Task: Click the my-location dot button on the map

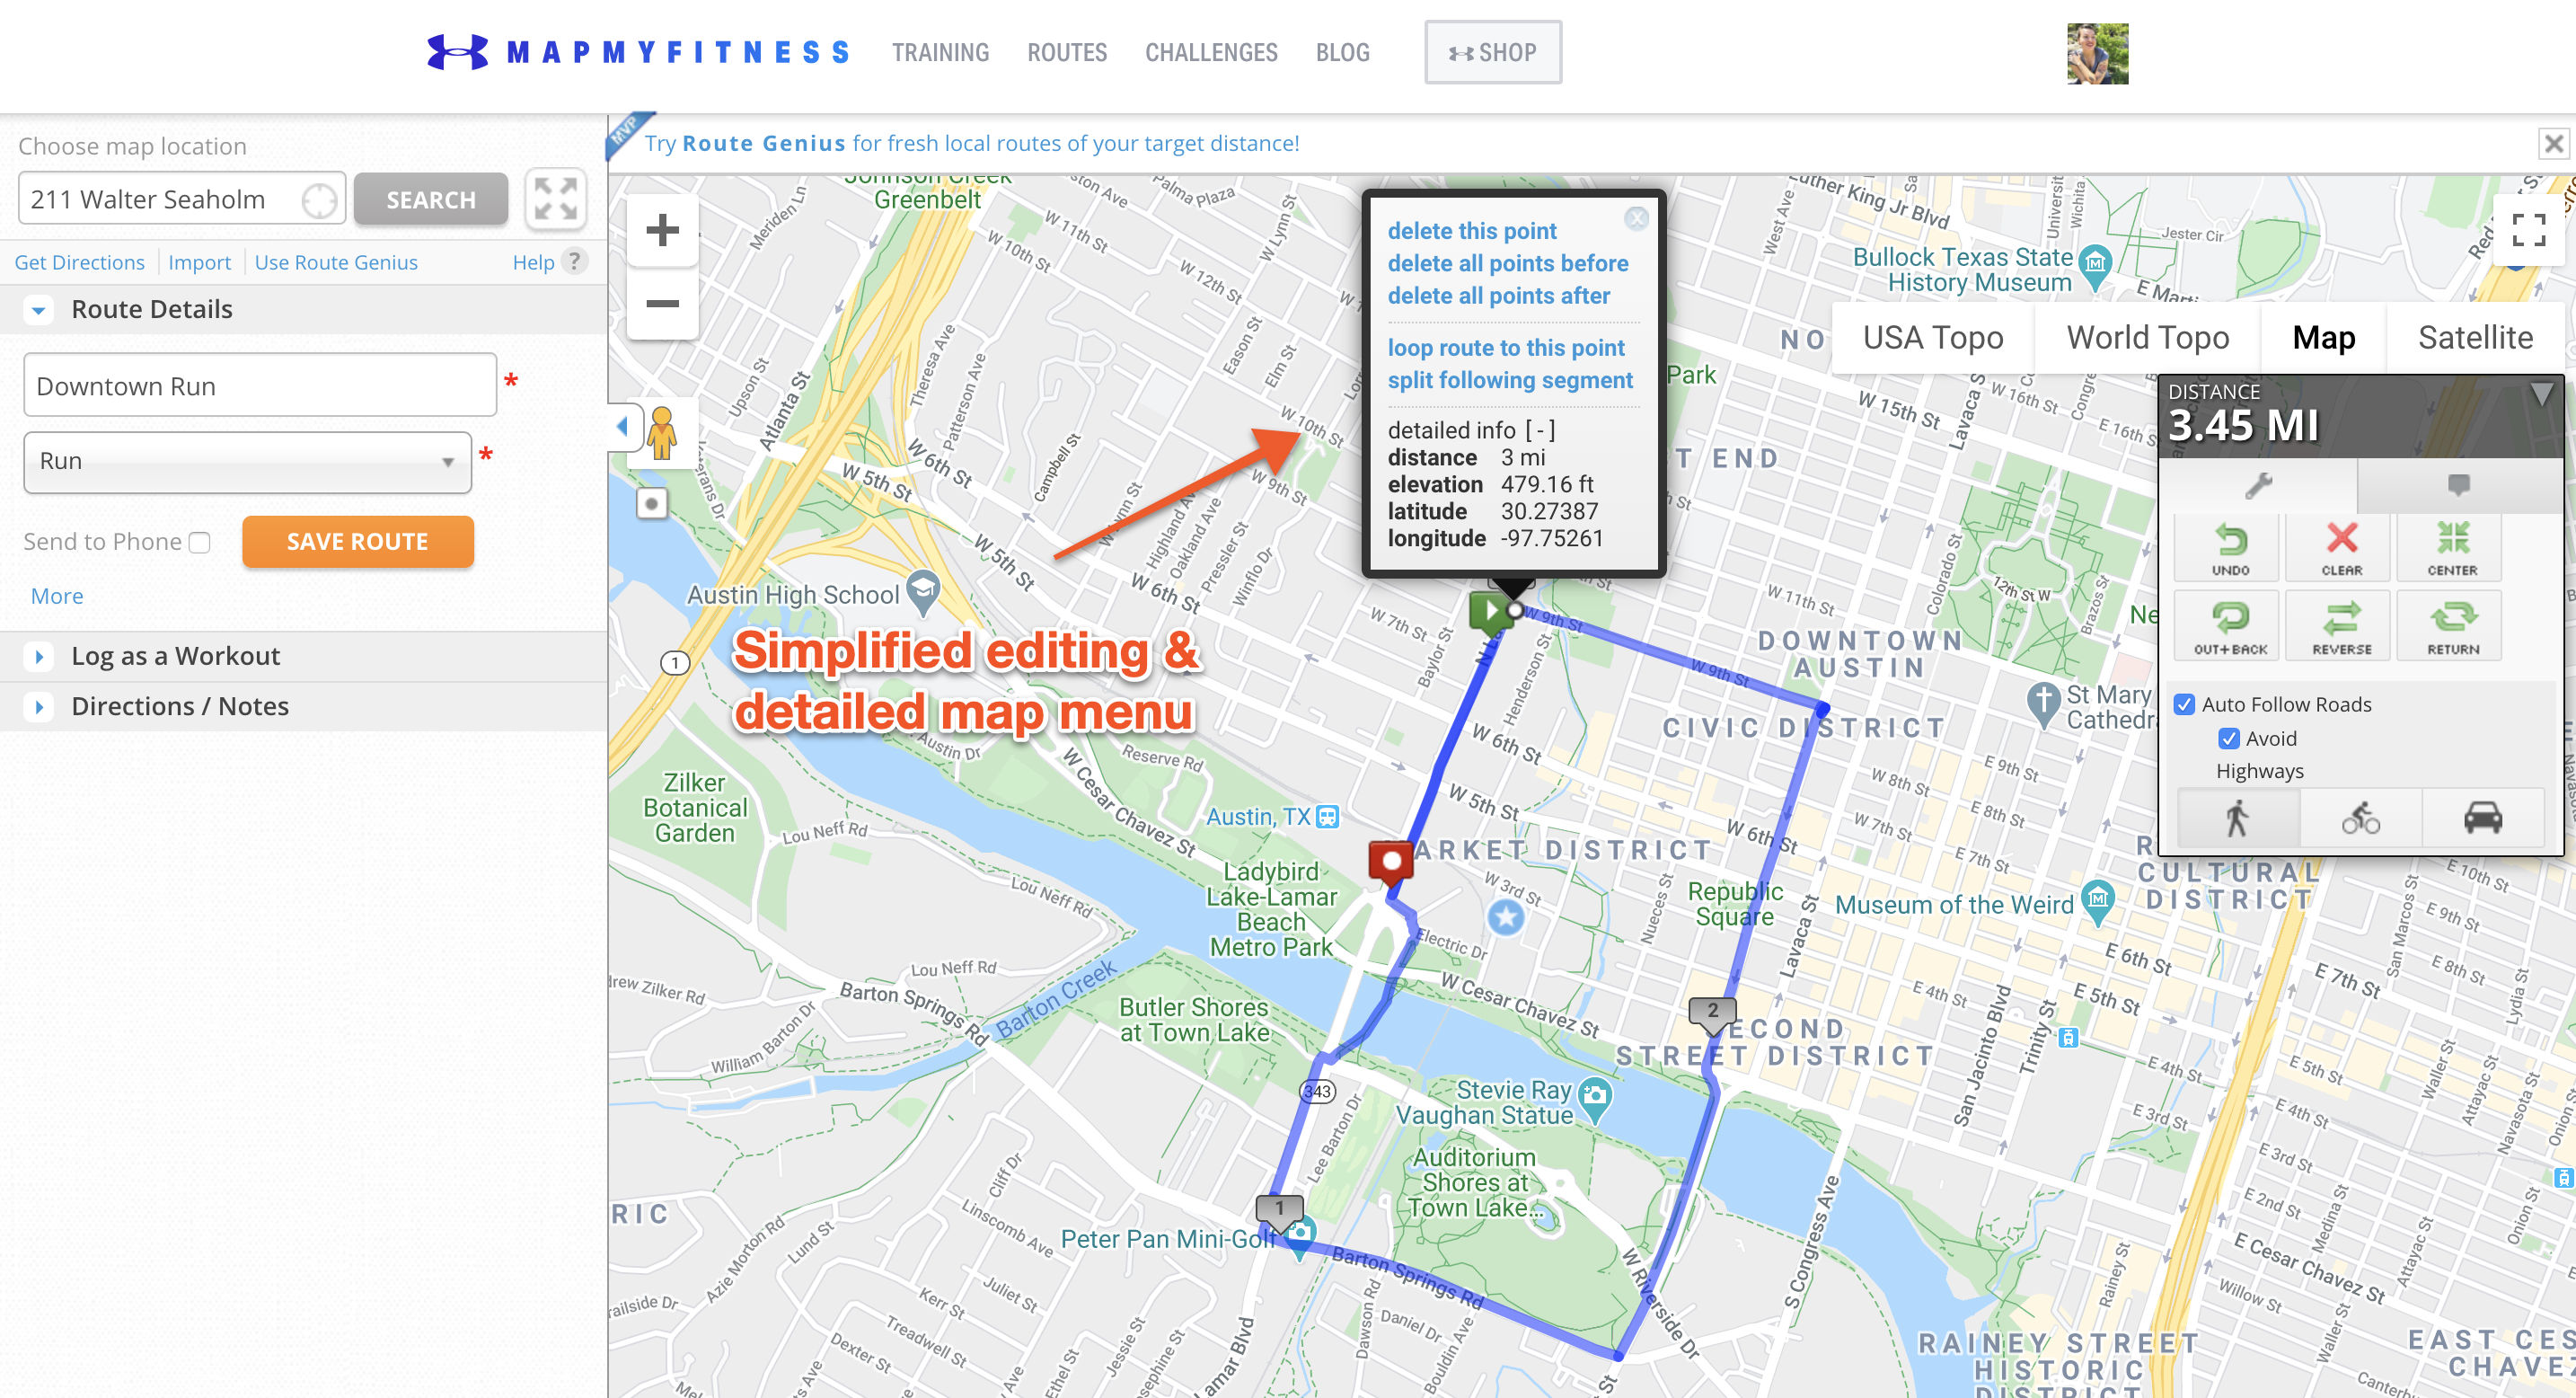Action: tap(652, 504)
